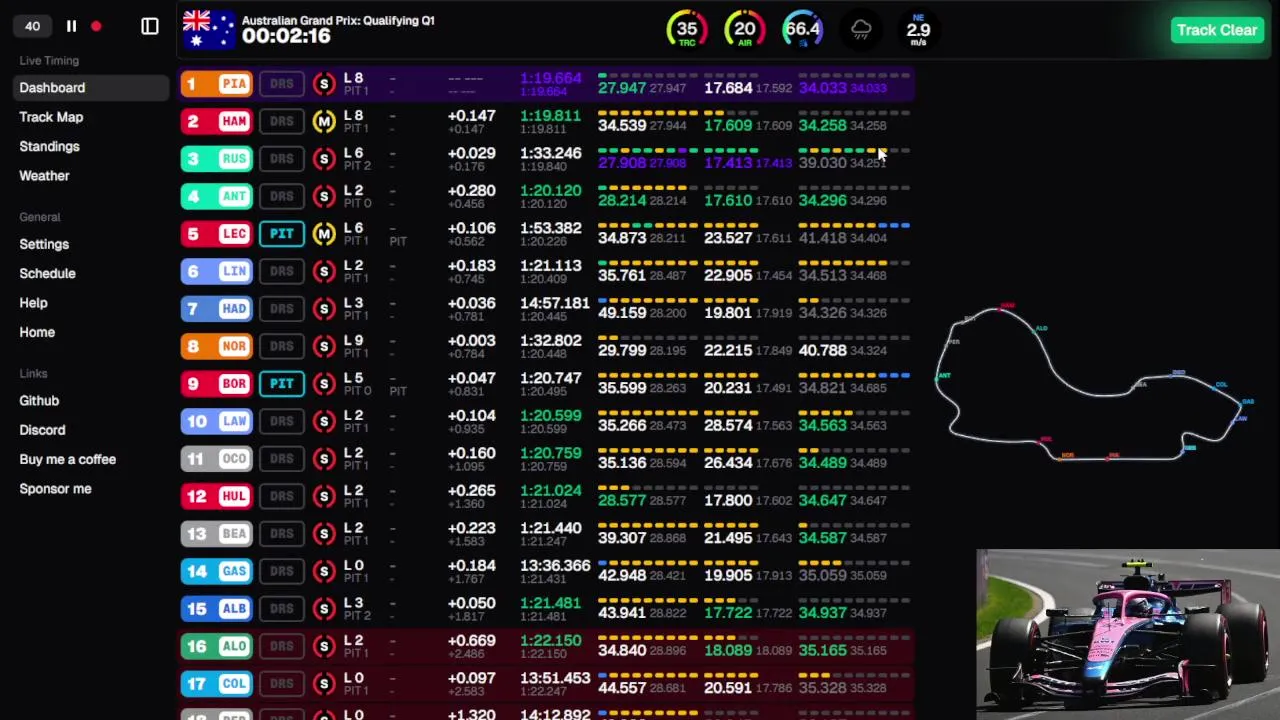Open the Standings page
This screenshot has width=1280, height=720.
coord(49,146)
